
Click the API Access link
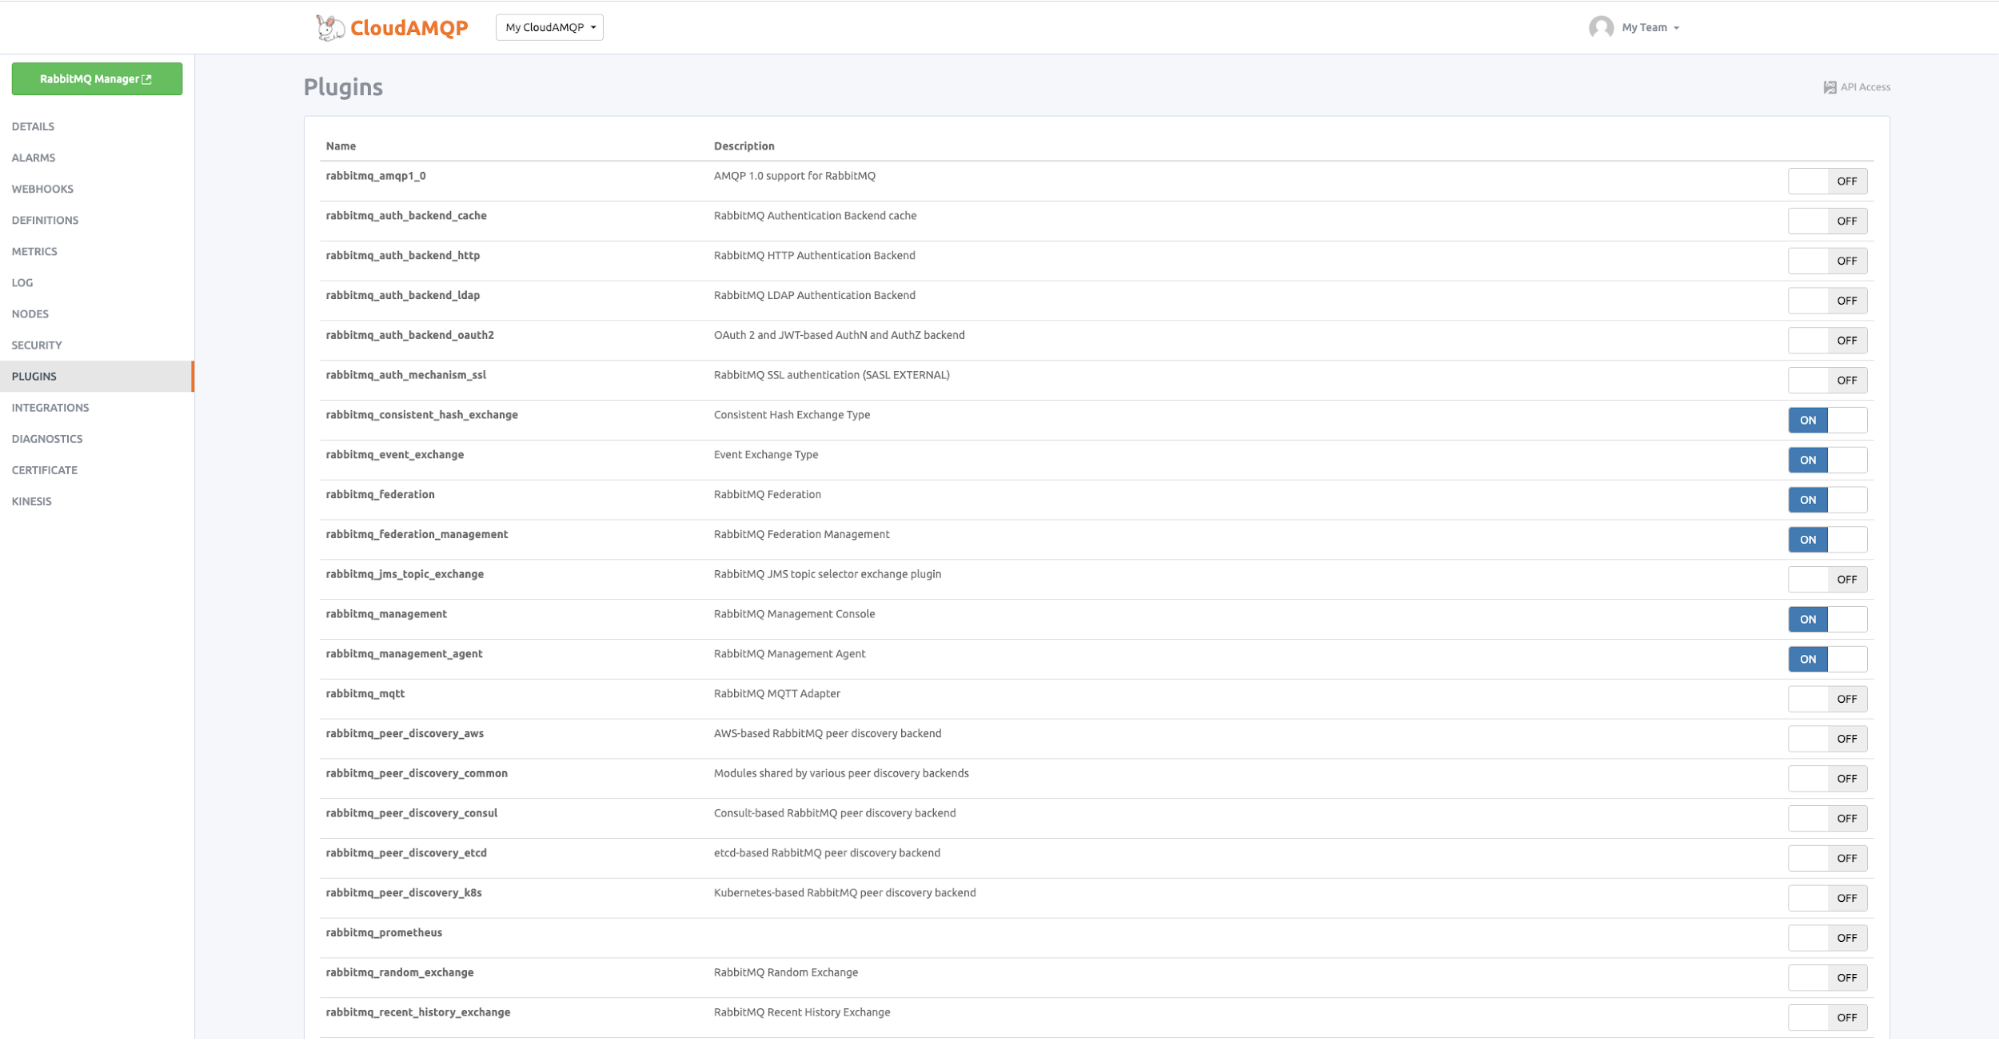1865,88
